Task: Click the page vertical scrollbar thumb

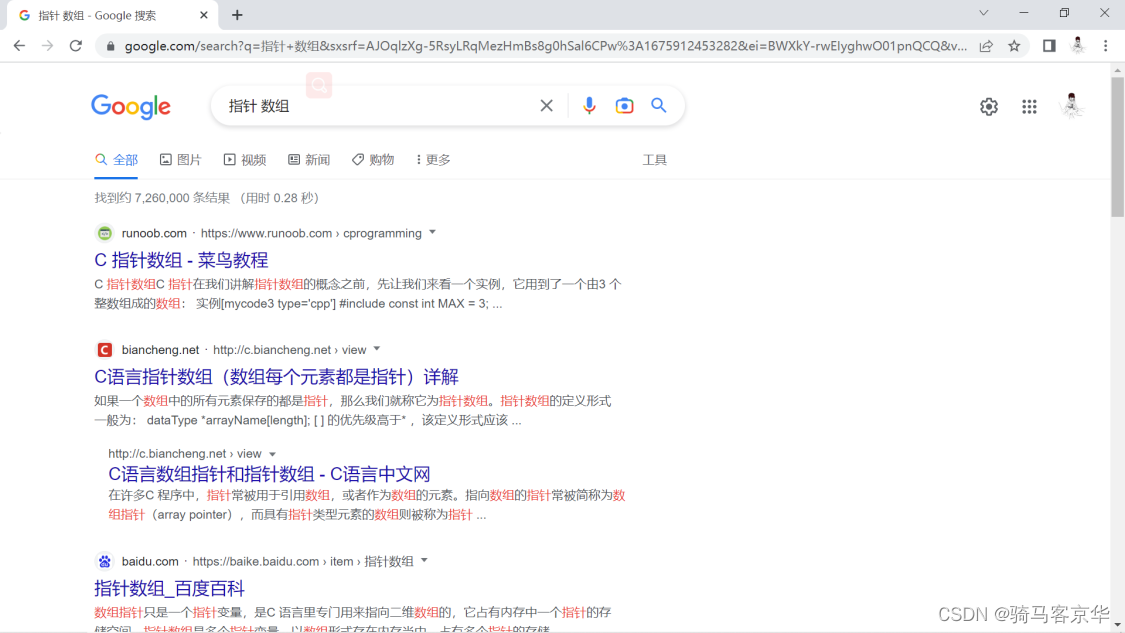Action: tap(1117, 147)
